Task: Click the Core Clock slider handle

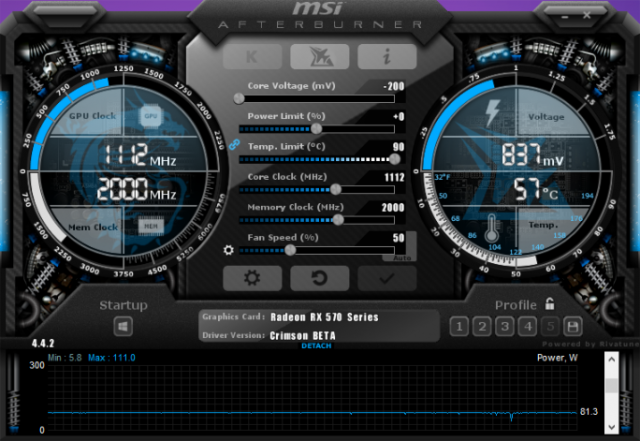Action: tap(335, 188)
